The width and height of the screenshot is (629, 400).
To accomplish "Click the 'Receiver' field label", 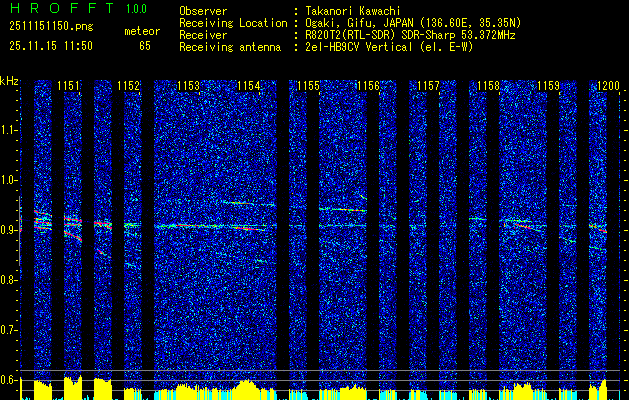I will point(203,35).
